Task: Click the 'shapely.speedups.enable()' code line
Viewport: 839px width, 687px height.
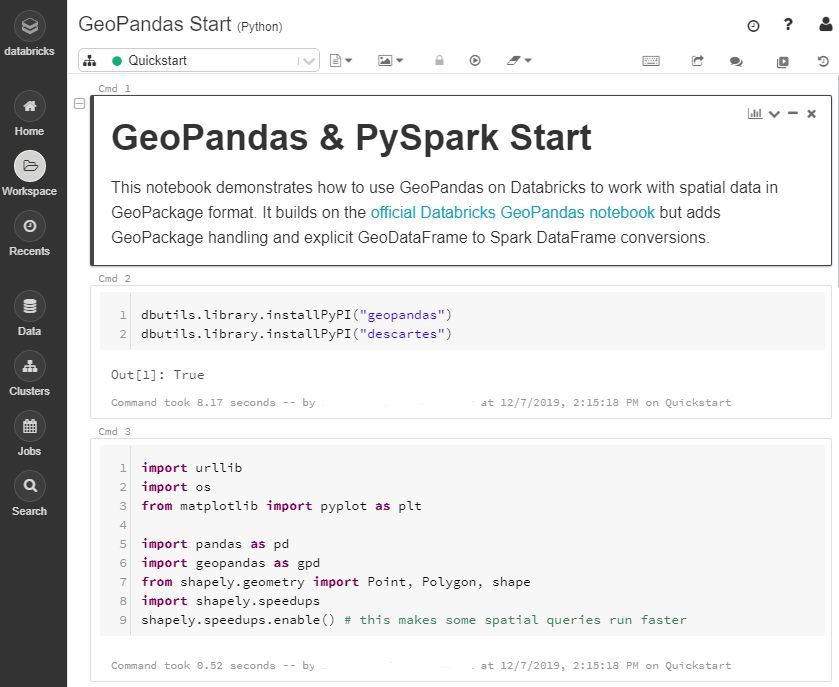Action: click(x=414, y=620)
